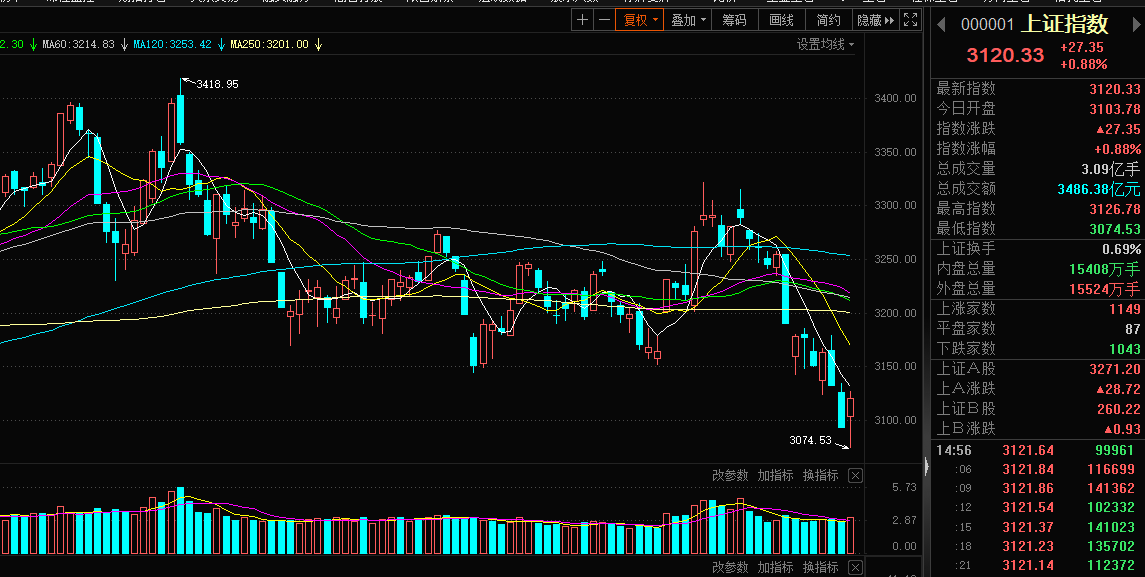The image size is (1145, 577).
Task: Click the minus zoom-out chart icon
Action: [x=604, y=20]
